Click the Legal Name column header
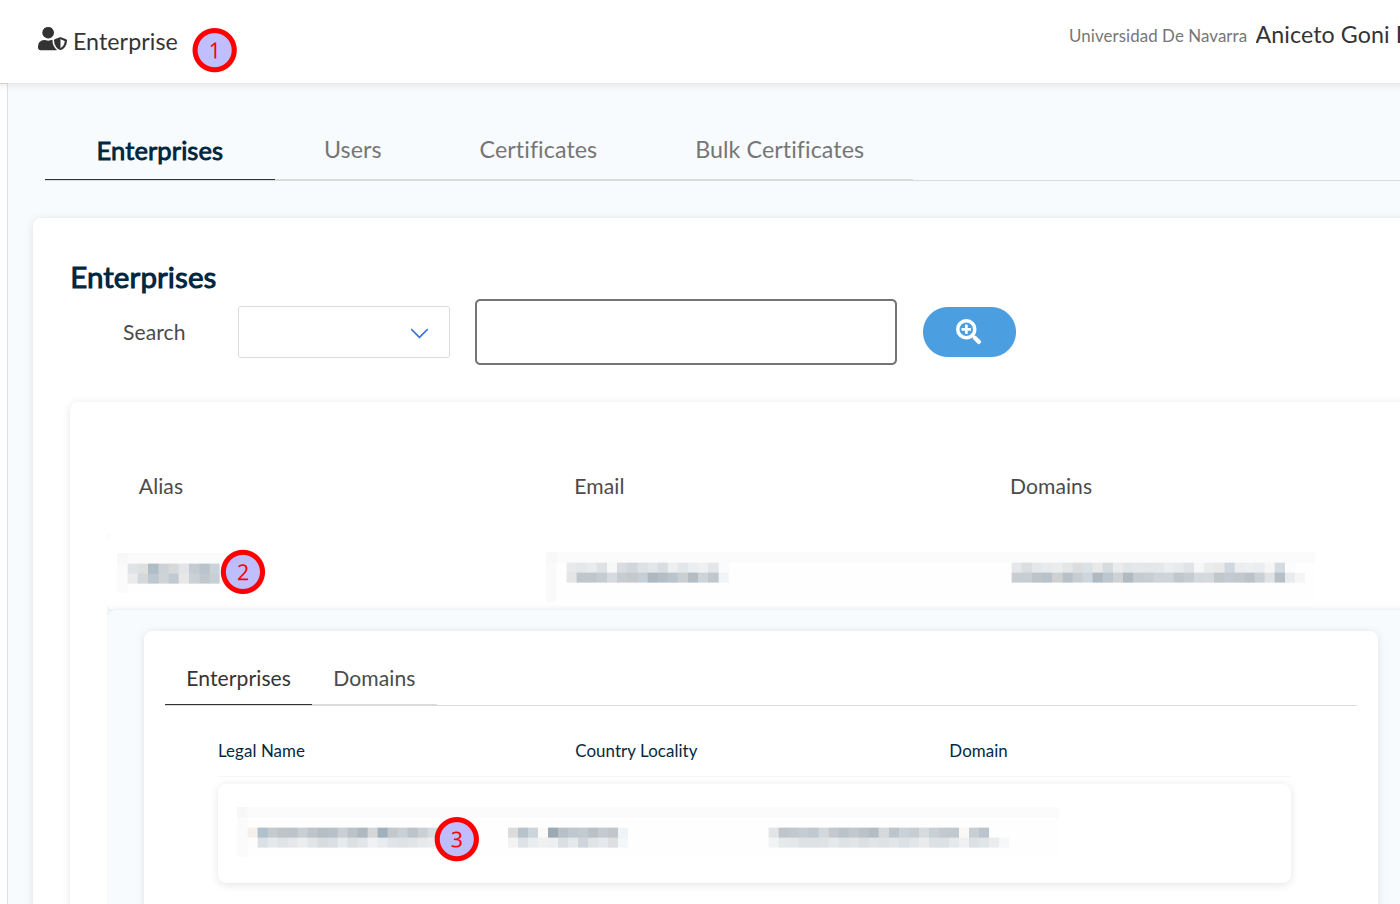Image resolution: width=1400 pixels, height=904 pixels. click(261, 751)
